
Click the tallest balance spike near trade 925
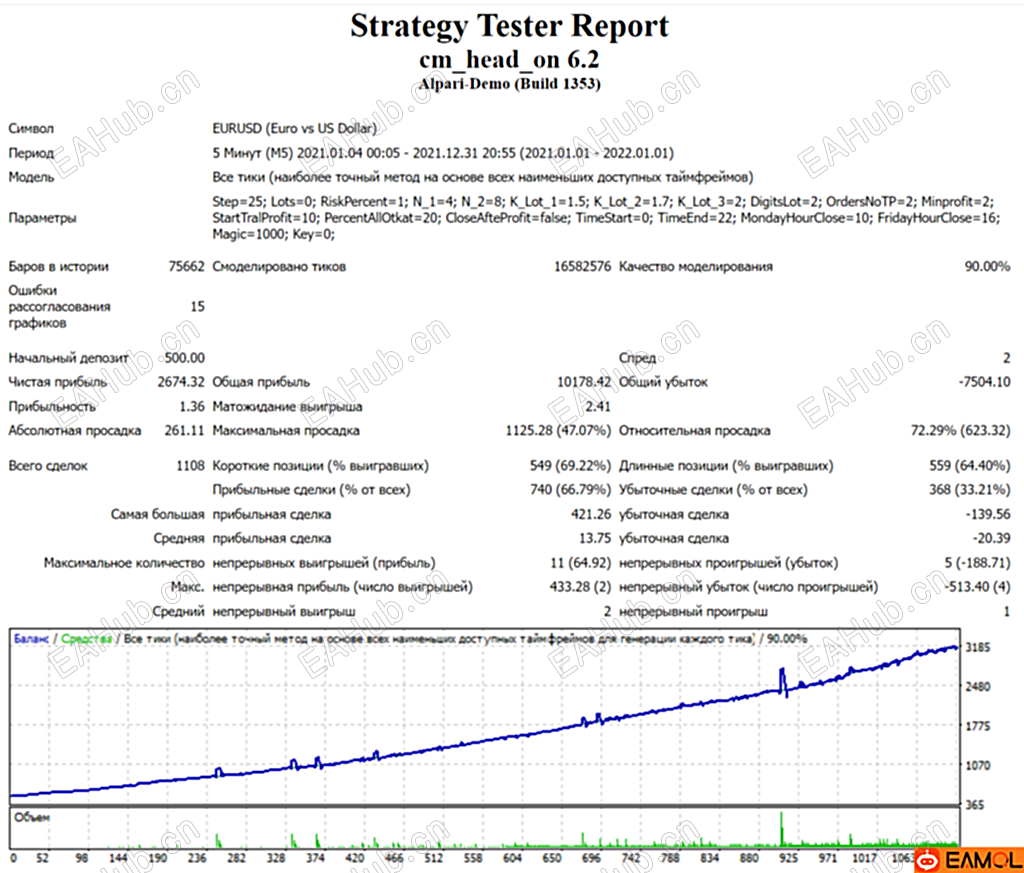tap(782, 681)
